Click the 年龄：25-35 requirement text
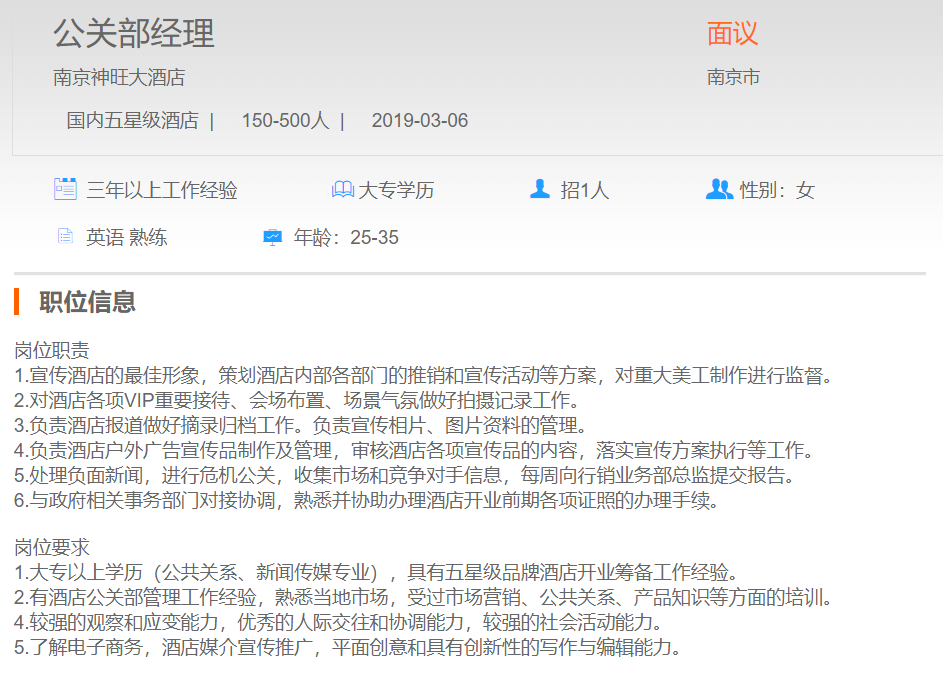This screenshot has width=943, height=693. [346, 238]
